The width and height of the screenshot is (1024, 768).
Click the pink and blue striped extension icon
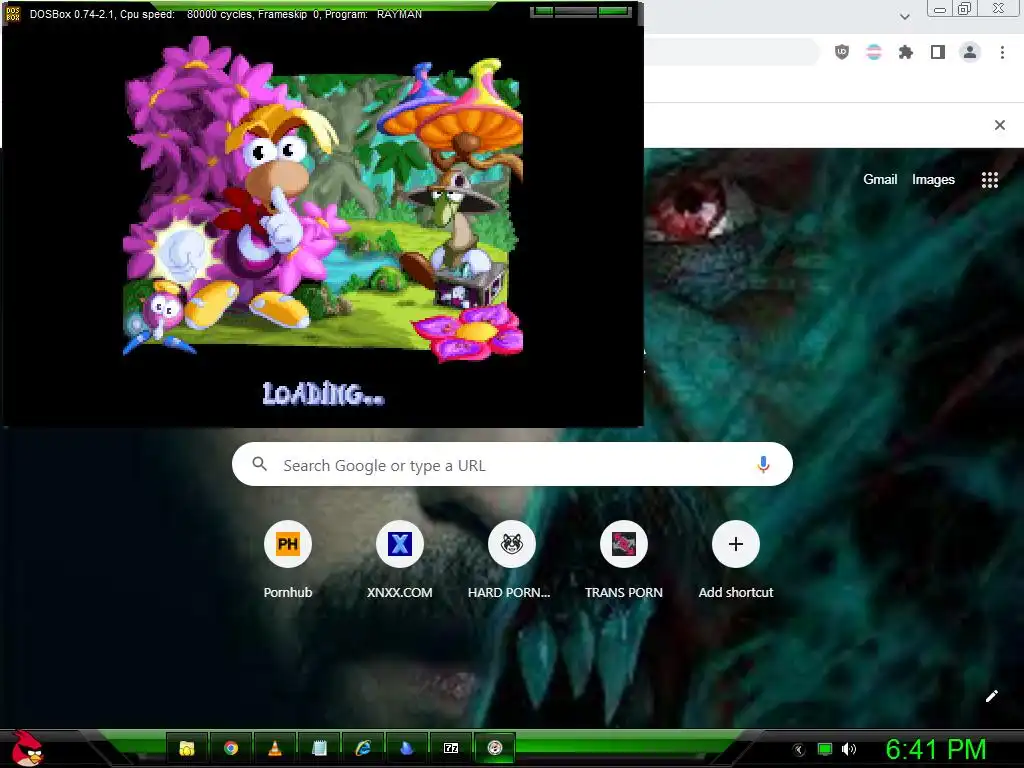point(874,52)
